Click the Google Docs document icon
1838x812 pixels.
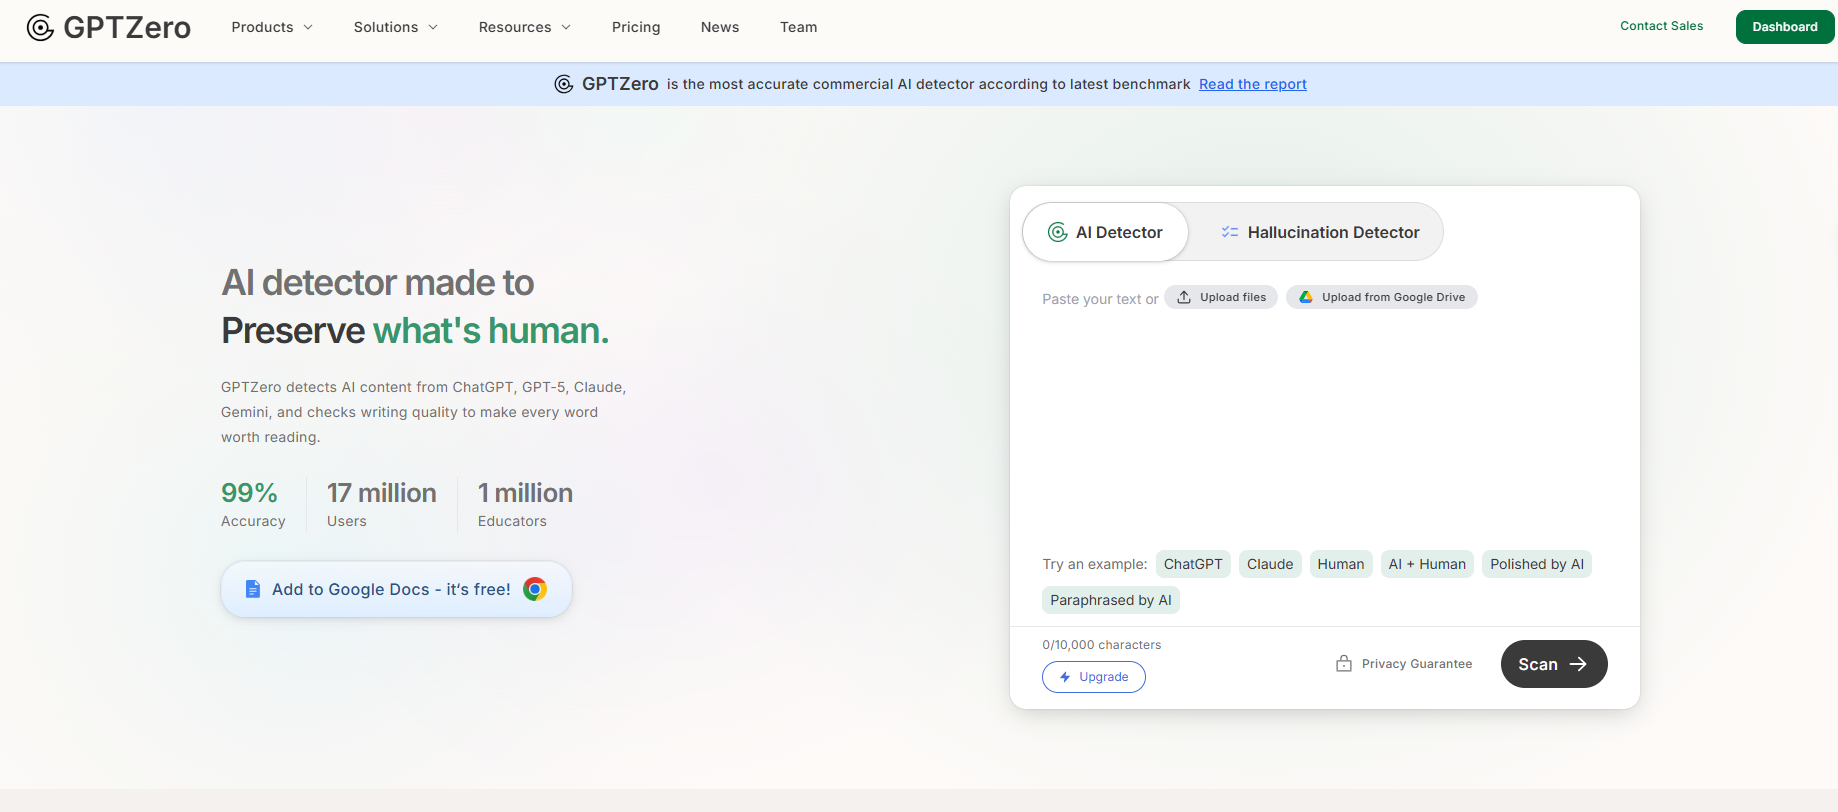click(x=253, y=589)
